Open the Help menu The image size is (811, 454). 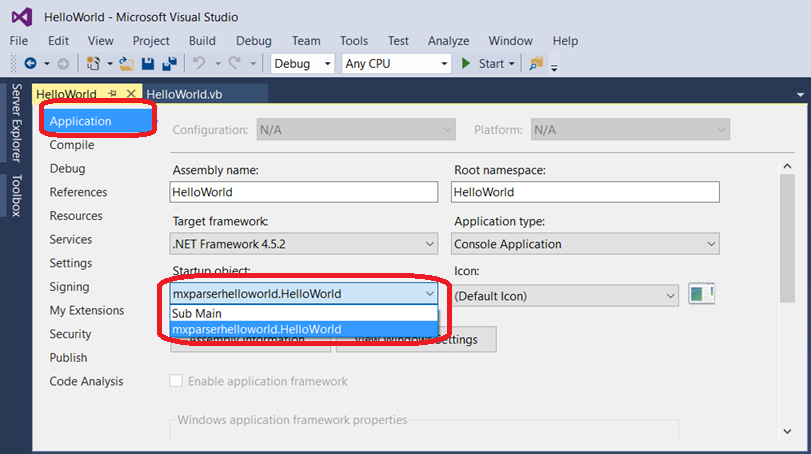[565, 41]
